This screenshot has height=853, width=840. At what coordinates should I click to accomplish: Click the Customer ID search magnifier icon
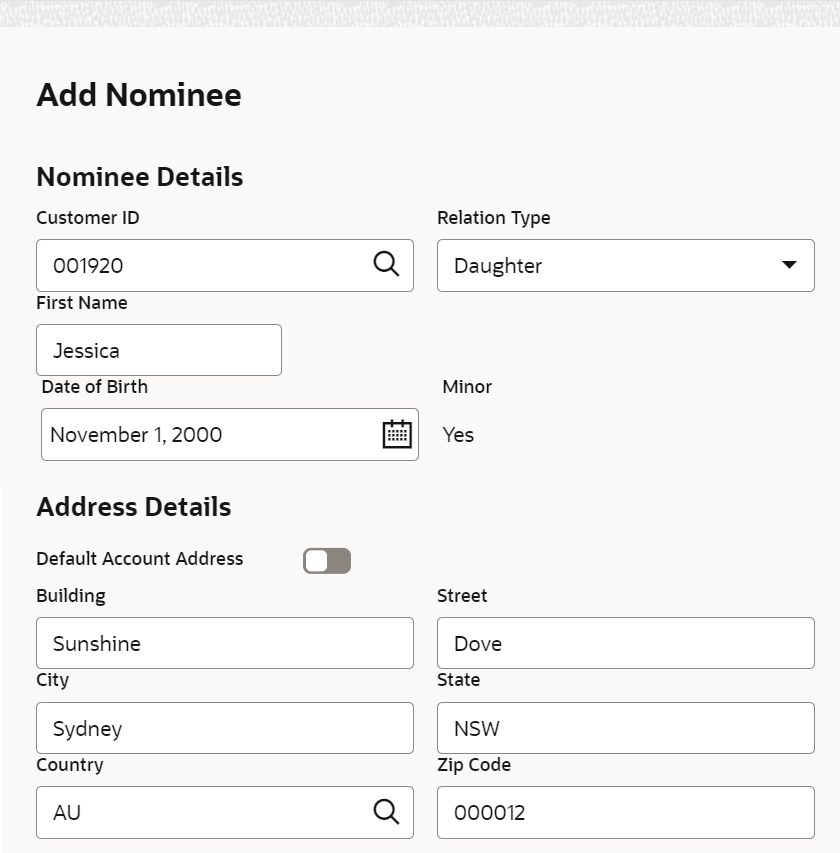point(386,265)
